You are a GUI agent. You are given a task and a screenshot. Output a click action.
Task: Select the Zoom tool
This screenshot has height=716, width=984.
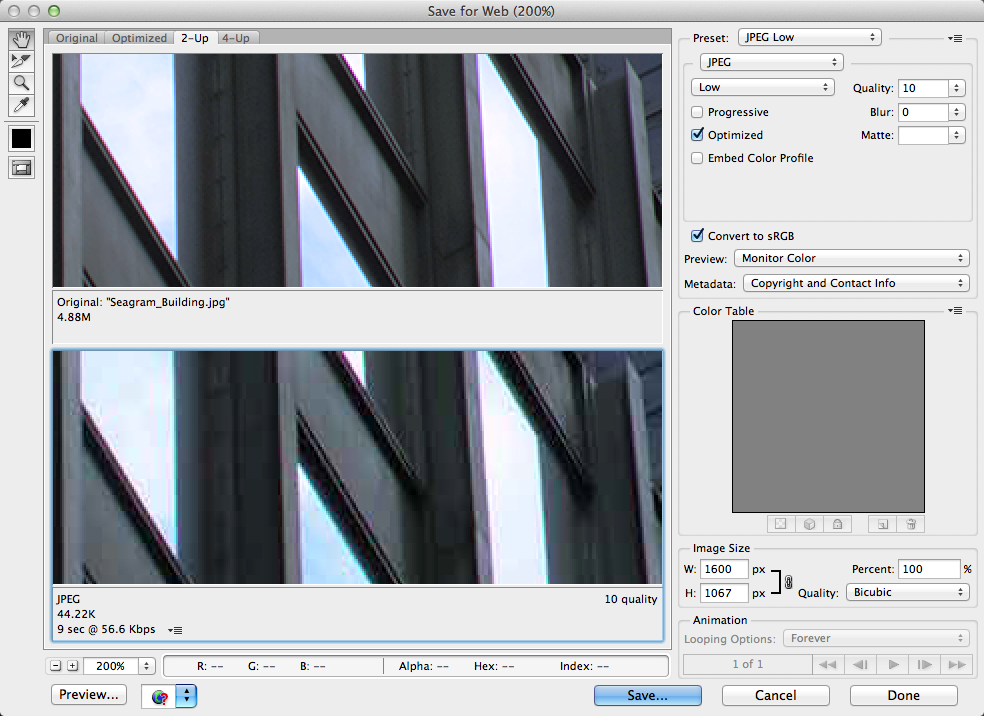(x=21, y=83)
